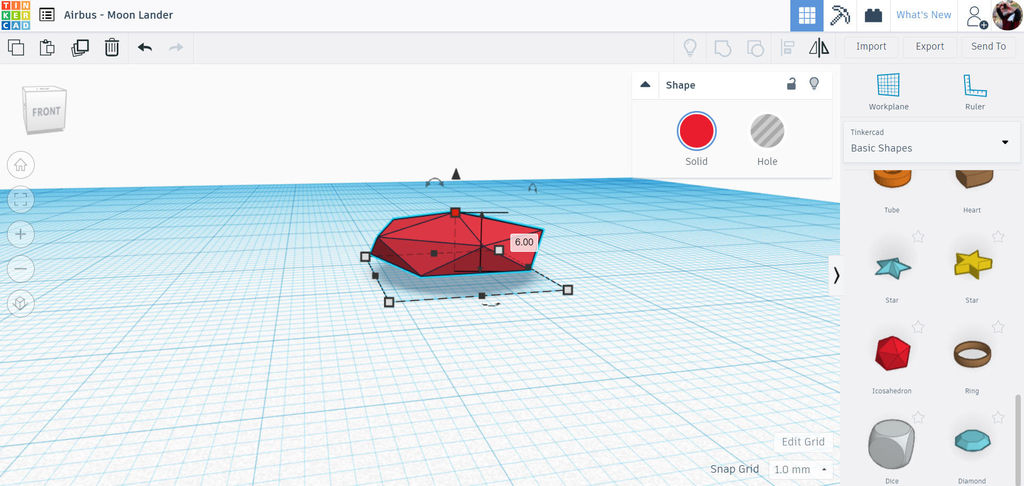Favorite the yellow Star shape

pyautogui.click(x=998, y=236)
